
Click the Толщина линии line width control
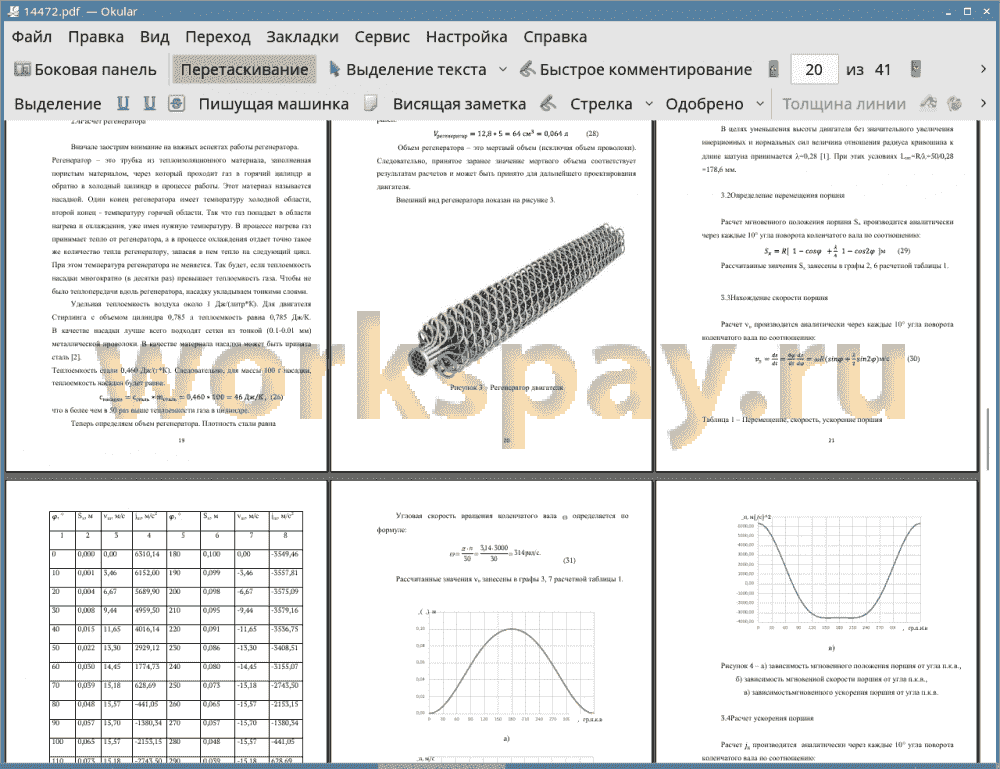(x=844, y=104)
